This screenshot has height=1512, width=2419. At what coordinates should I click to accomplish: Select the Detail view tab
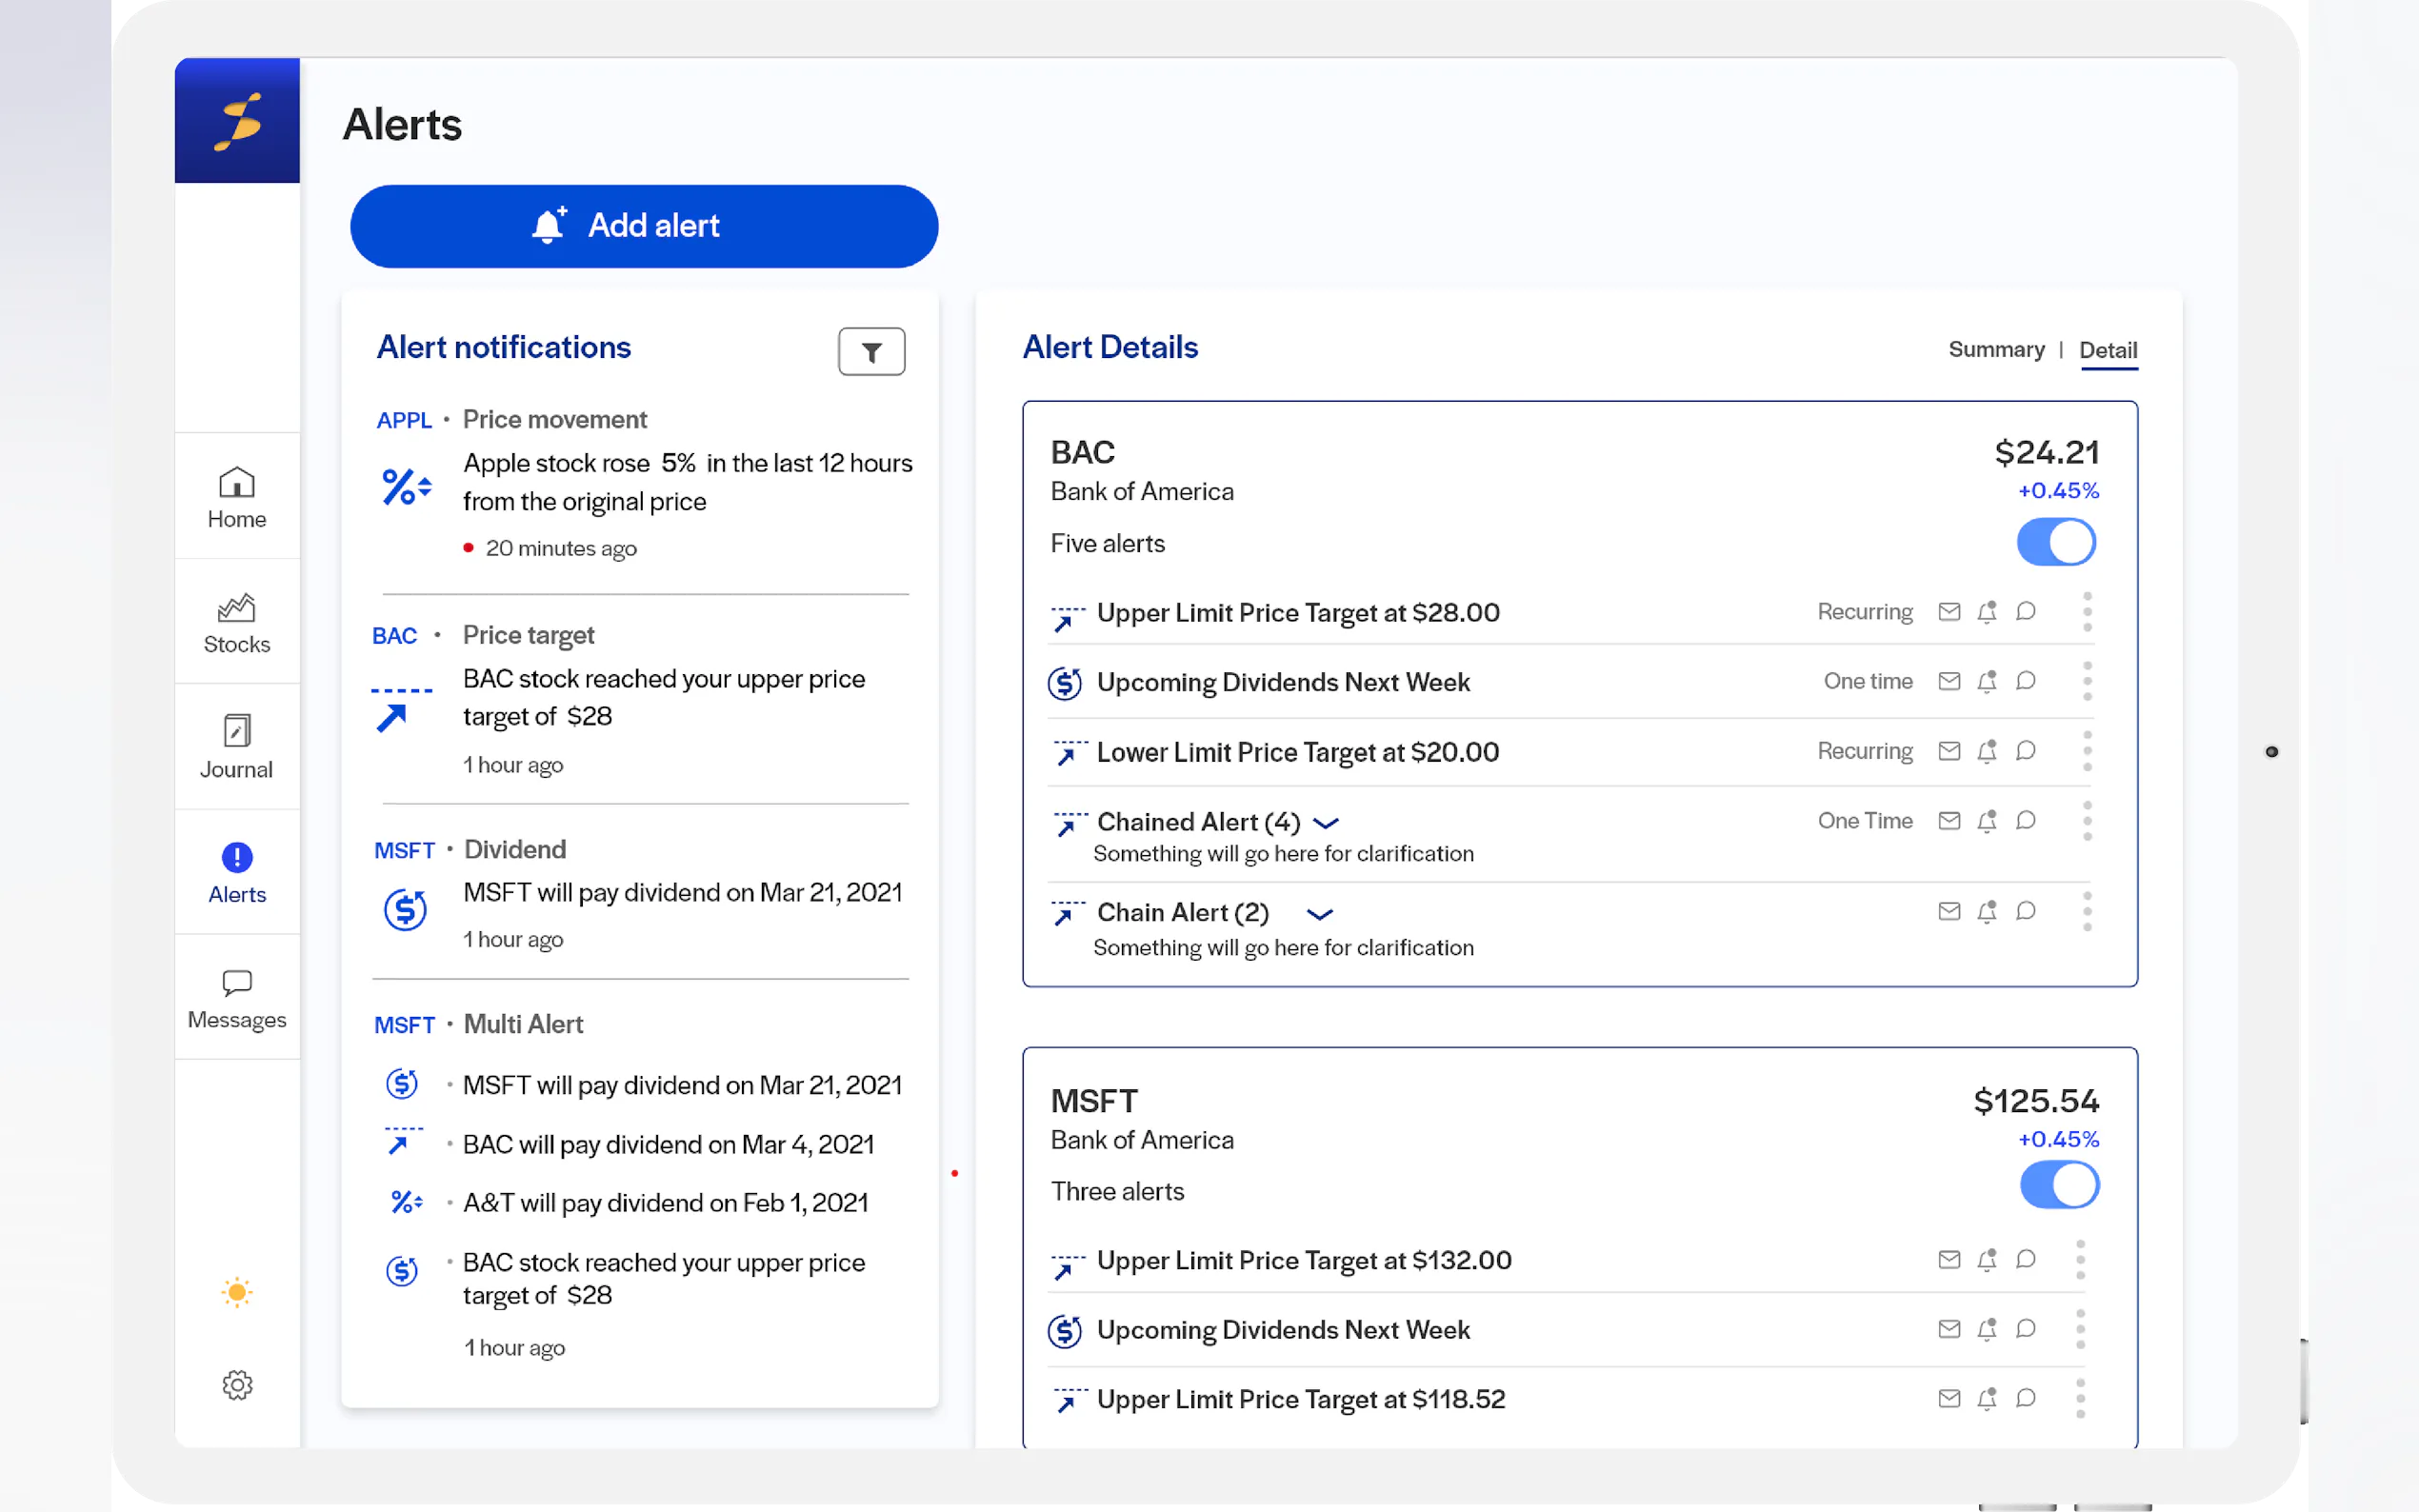(2108, 350)
